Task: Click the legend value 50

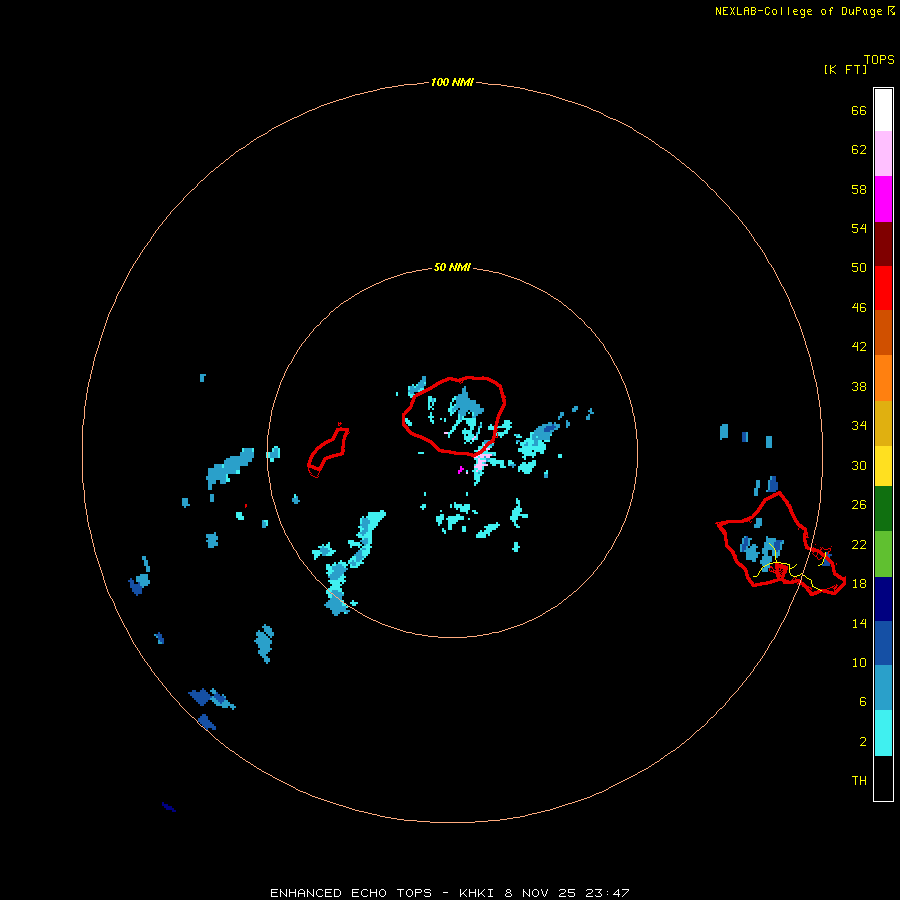Action: tap(859, 267)
